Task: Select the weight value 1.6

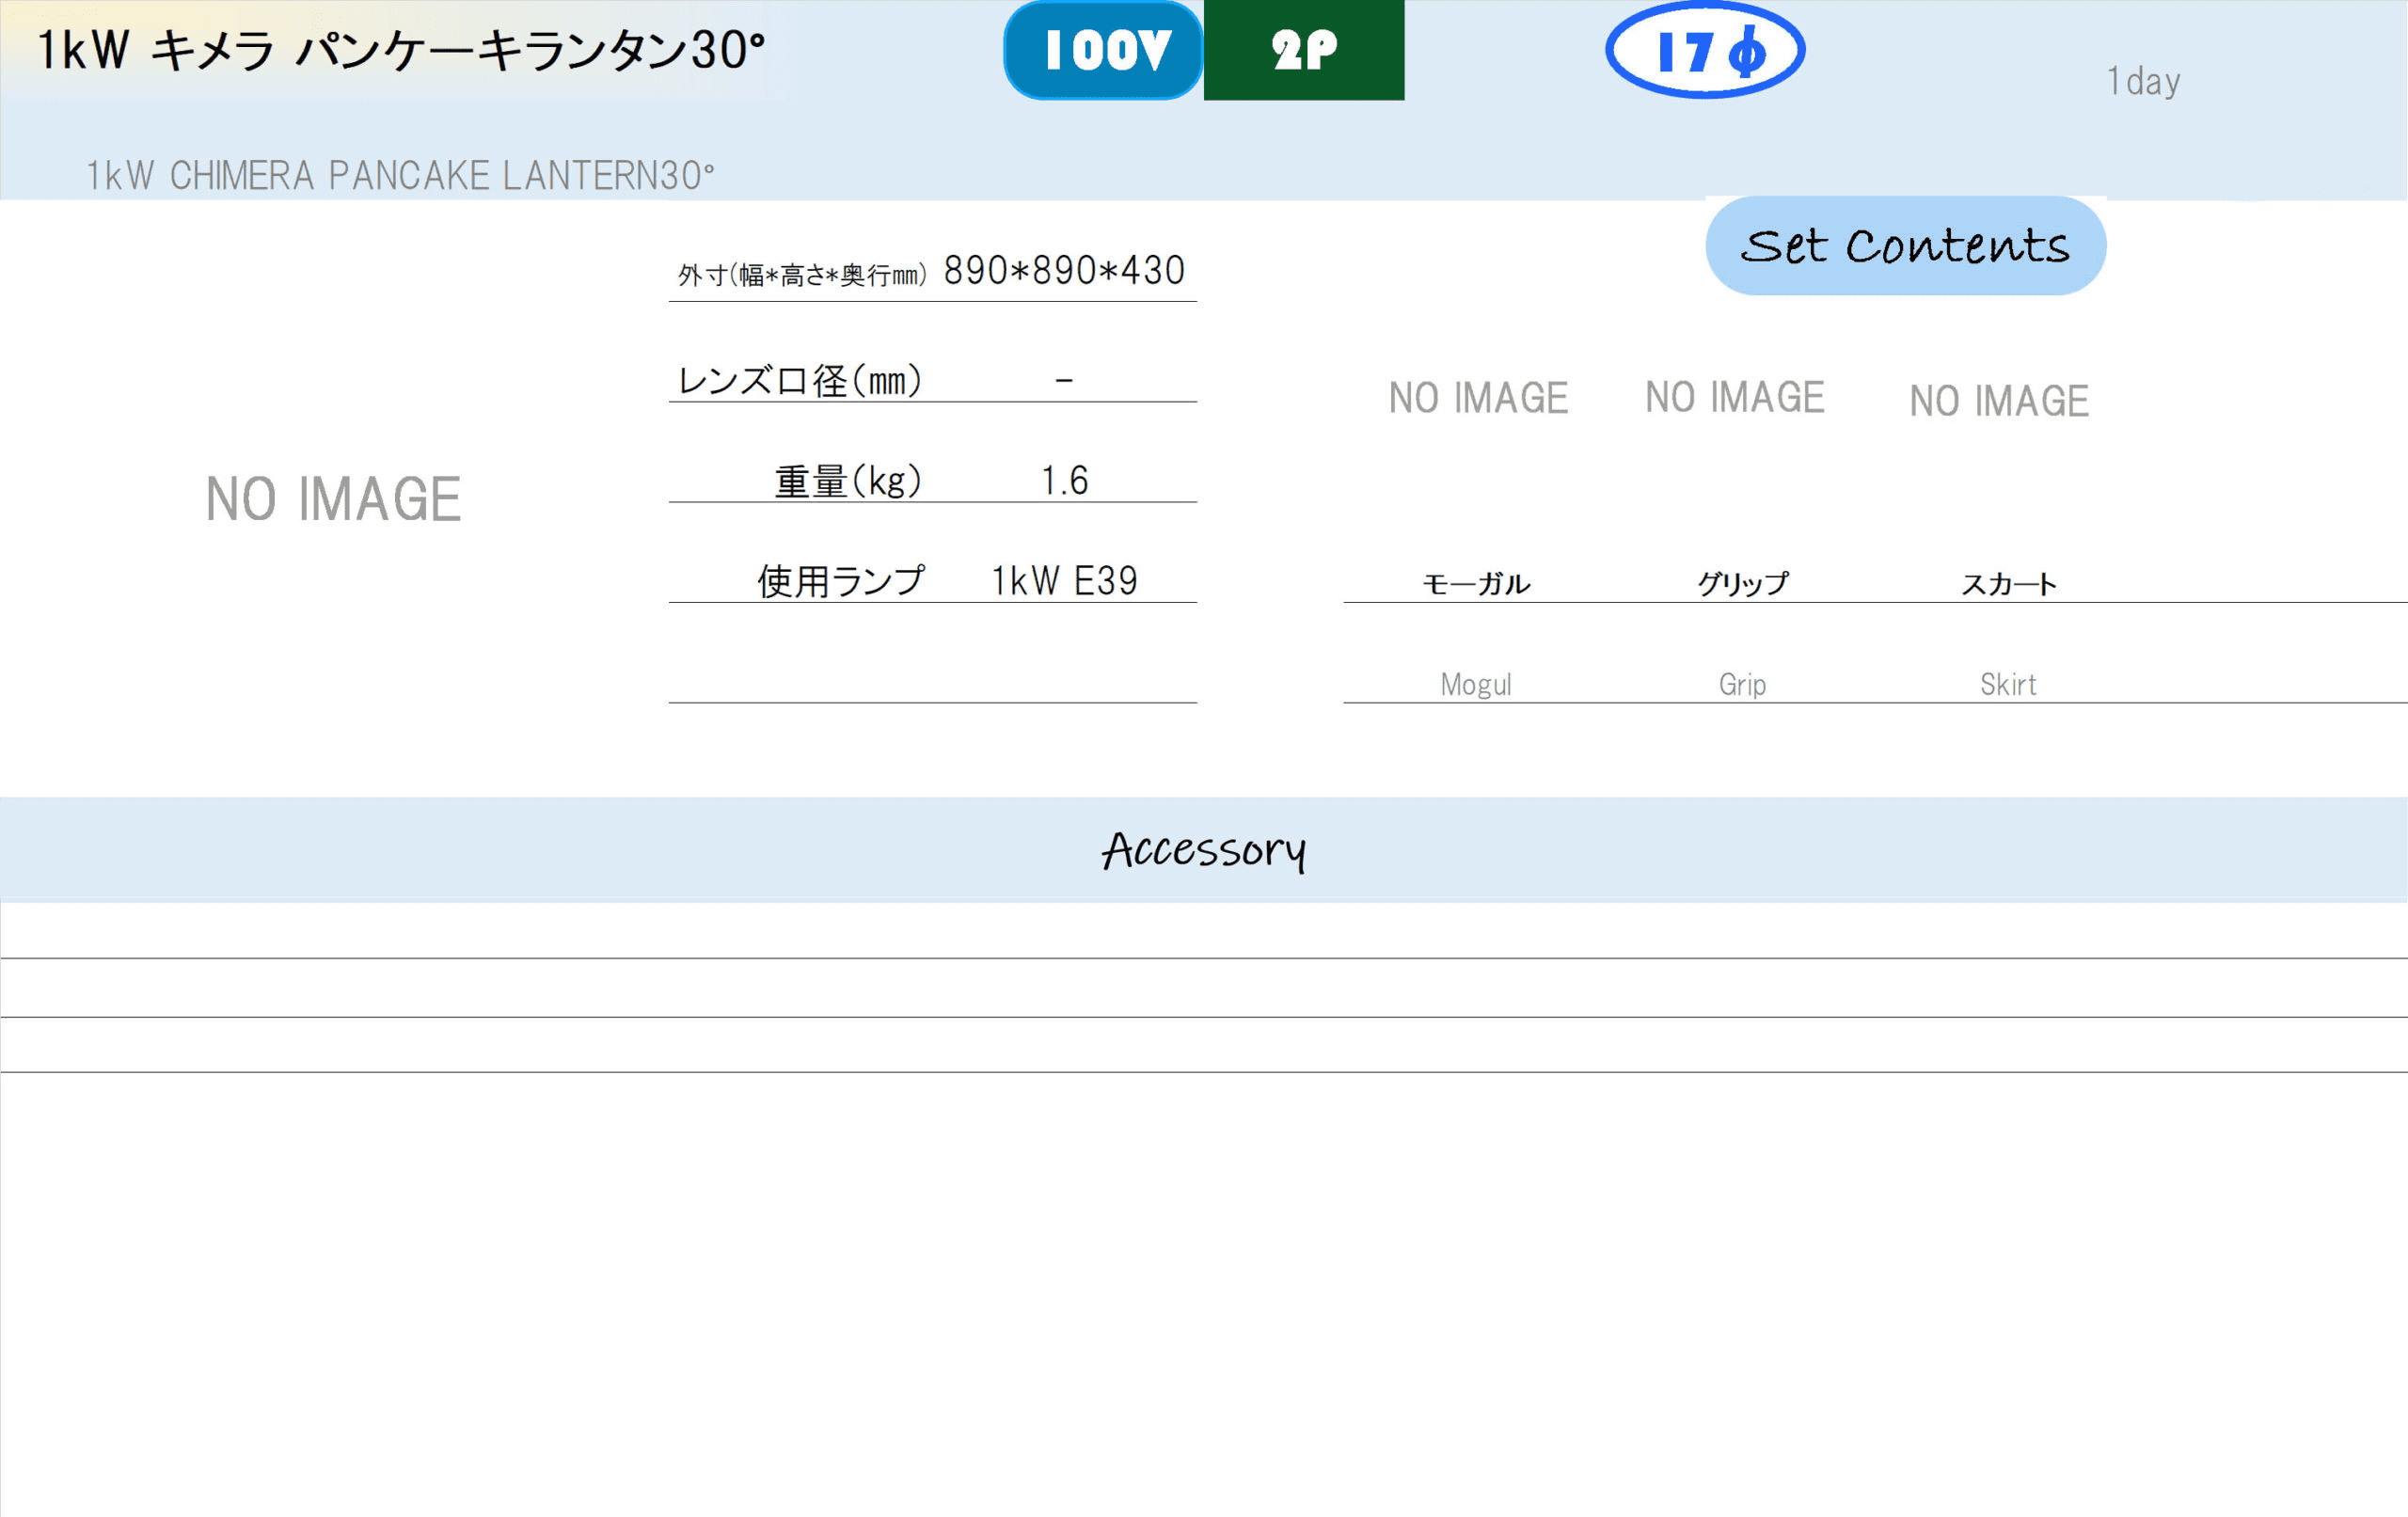Action: pos(1064,481)
